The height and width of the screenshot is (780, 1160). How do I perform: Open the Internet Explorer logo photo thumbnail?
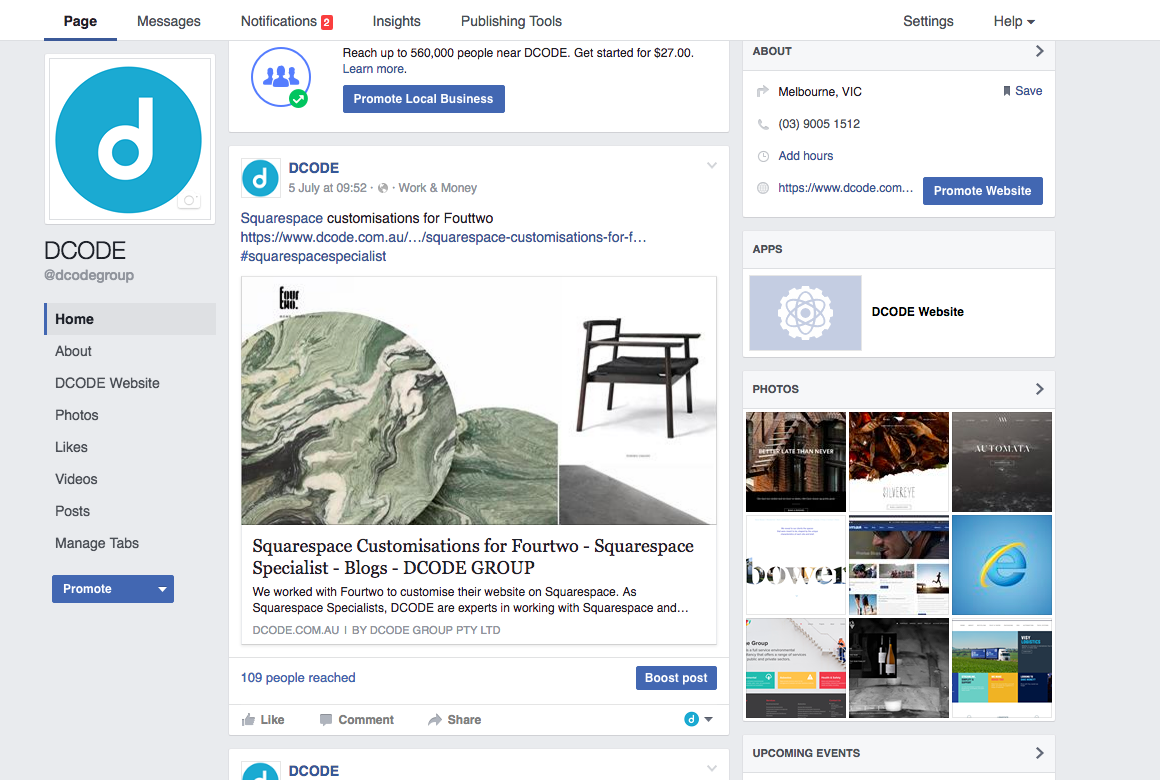tap(1002, 565)
